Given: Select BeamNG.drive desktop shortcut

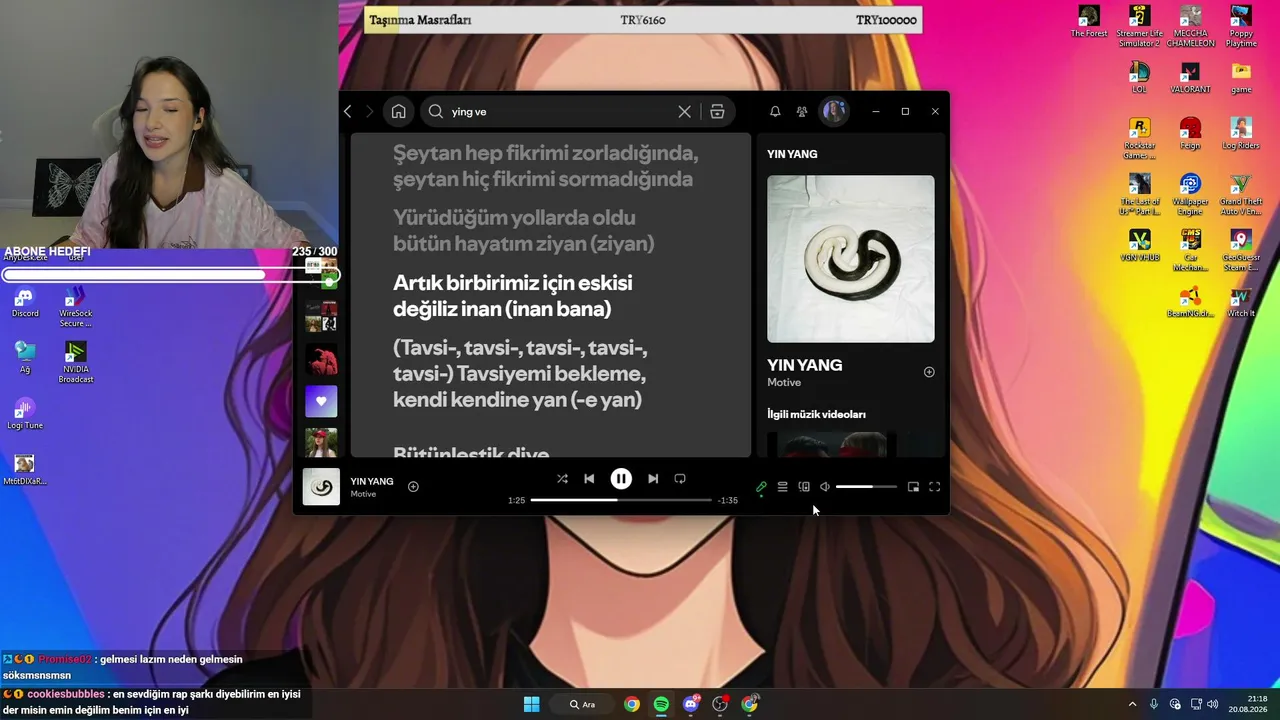Looking at the screenshot, I should 1190,303.
